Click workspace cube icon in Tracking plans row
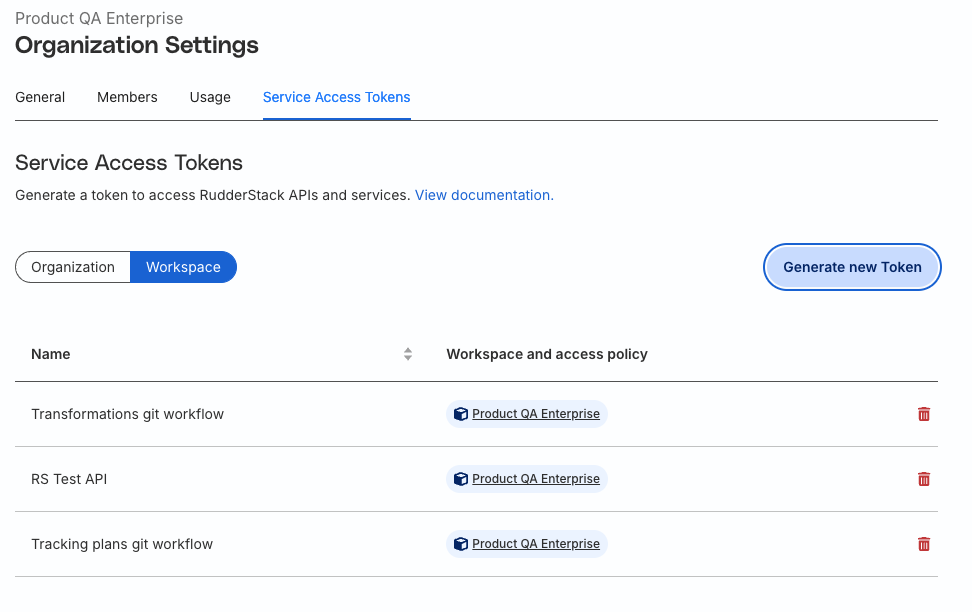Screen dimensions: 972x612 coord(461,544)
